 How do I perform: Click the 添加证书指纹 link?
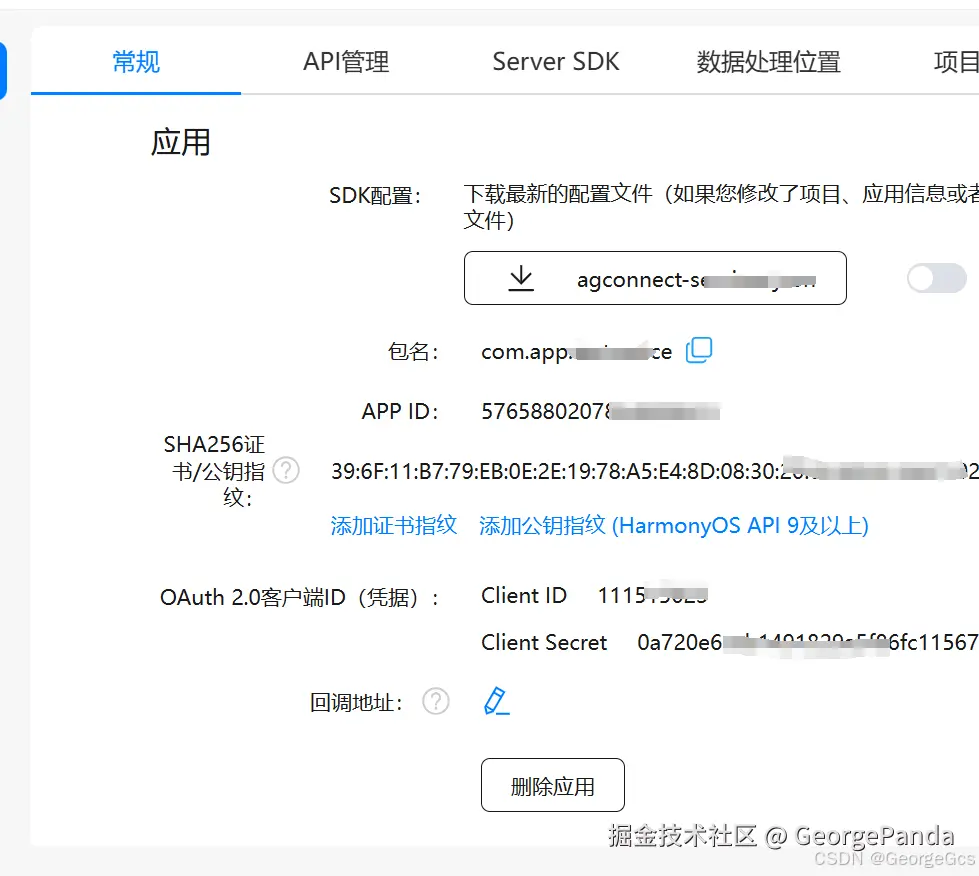[x=393, y=526]
